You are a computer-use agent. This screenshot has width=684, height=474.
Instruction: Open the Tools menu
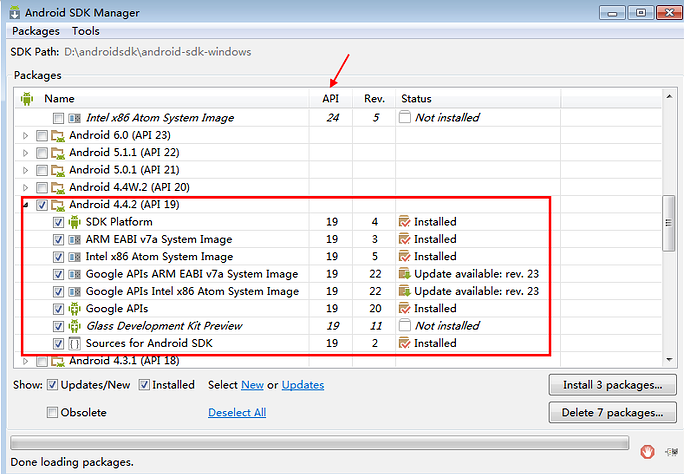[x=86, y=31]
